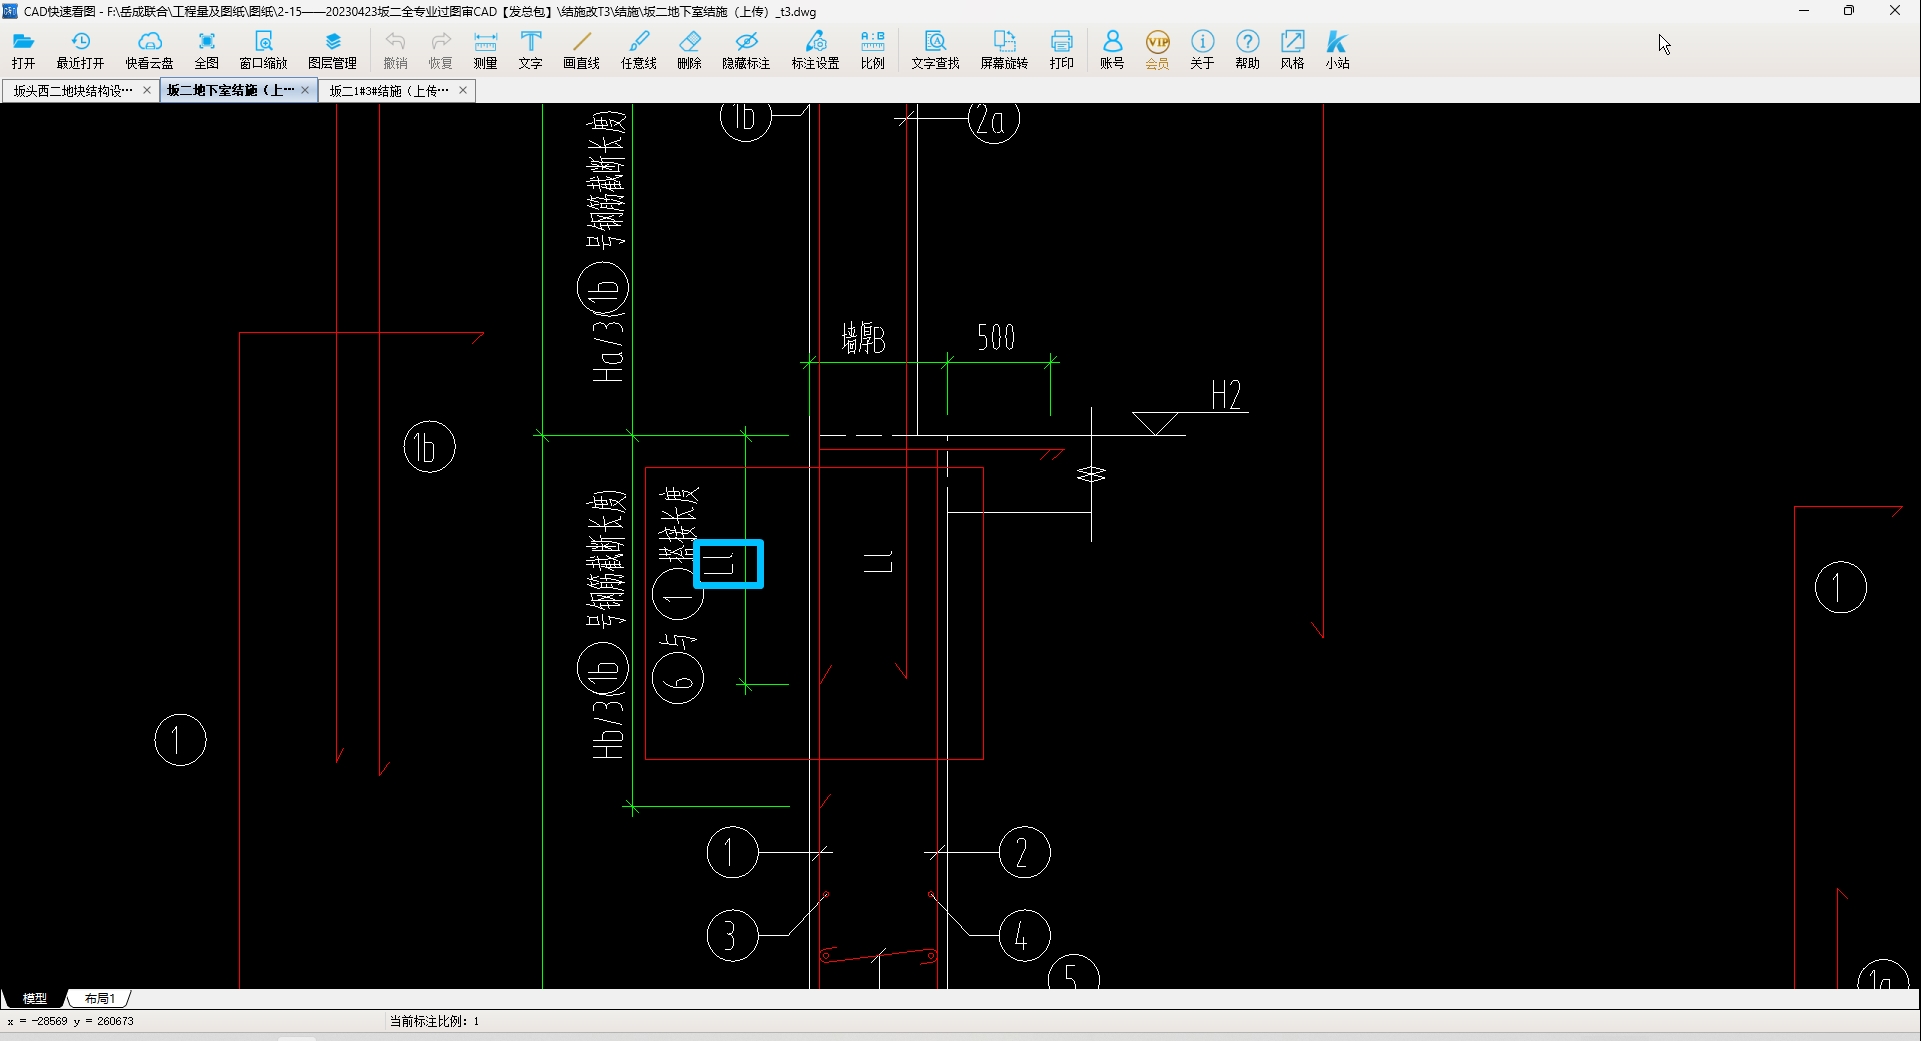Undo with the 撤销 button
Image resolution: width=1921 pixels, height=1041 pixels.
[x=396, y=50]
